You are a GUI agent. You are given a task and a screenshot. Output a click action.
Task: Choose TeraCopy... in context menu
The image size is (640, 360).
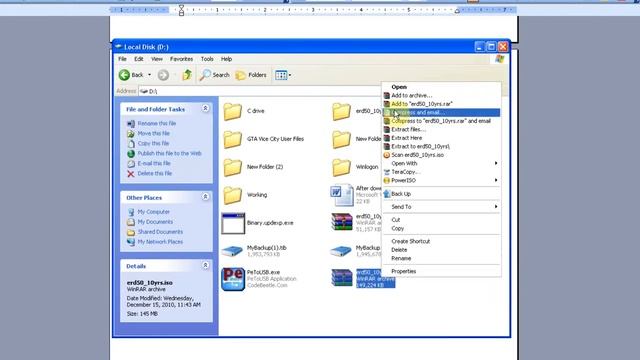[x=441, y=172]
